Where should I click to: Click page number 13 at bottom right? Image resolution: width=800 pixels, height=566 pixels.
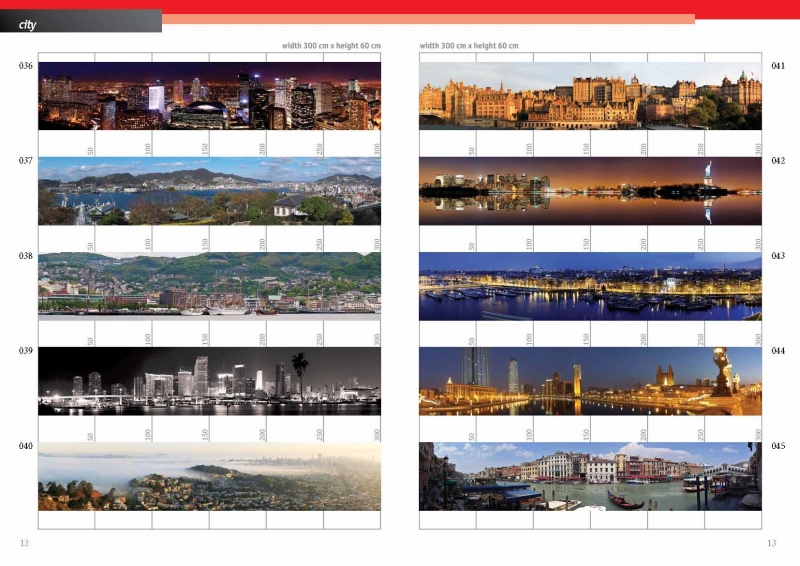click(771, 543)
